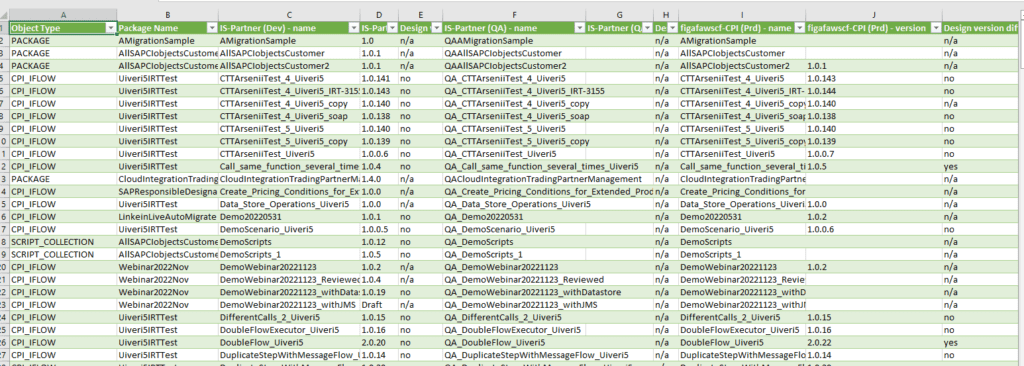1024x366 pixels.
Task: Select column D via its letter header
Action: [x=379, y=14]
